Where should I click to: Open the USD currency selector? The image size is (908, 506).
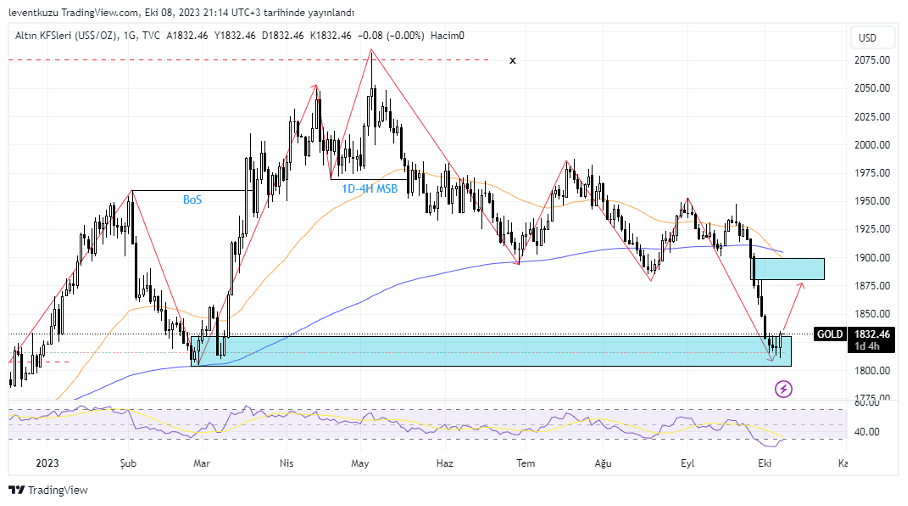click(867, 38)
